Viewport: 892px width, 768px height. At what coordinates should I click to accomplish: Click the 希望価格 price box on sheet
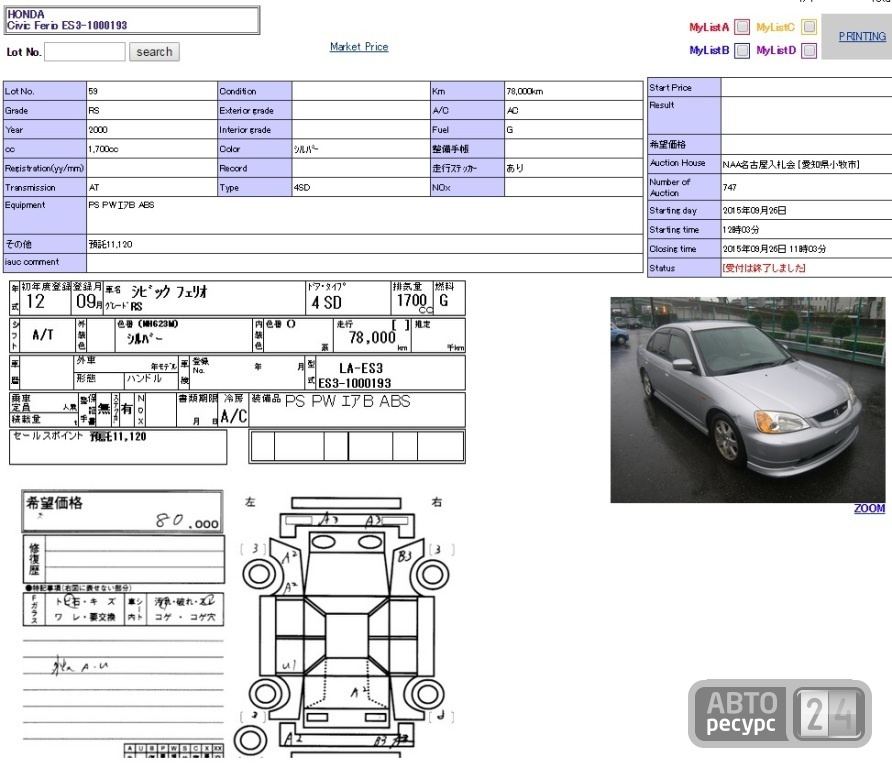coord(122,511)
